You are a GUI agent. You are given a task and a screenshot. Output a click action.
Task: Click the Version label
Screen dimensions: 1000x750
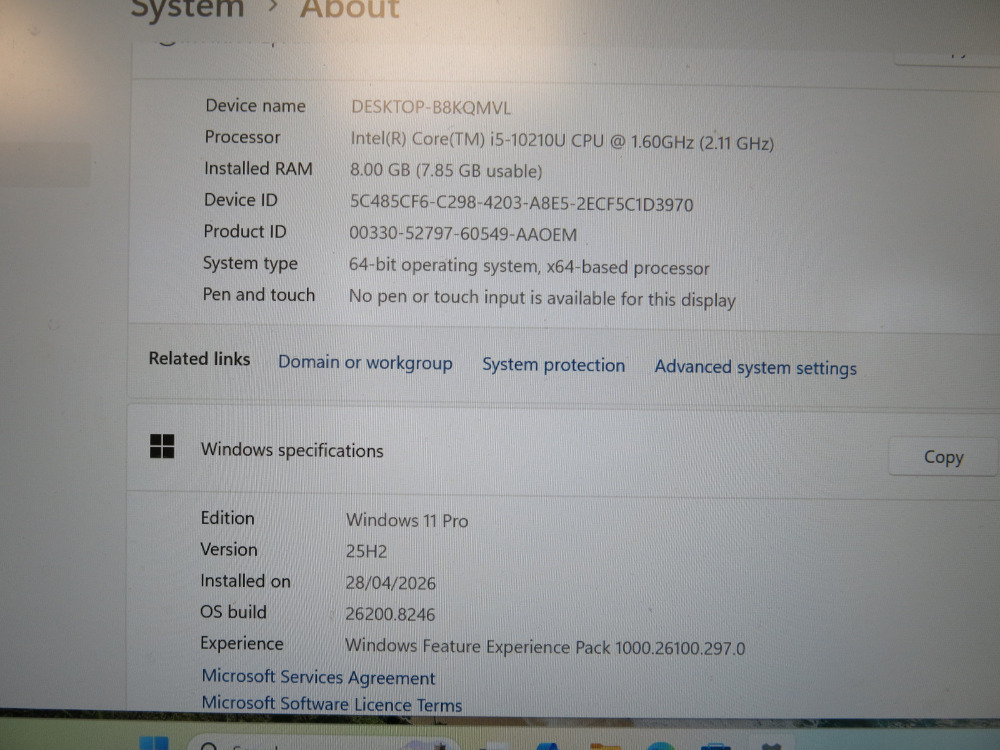click(229, 549)
